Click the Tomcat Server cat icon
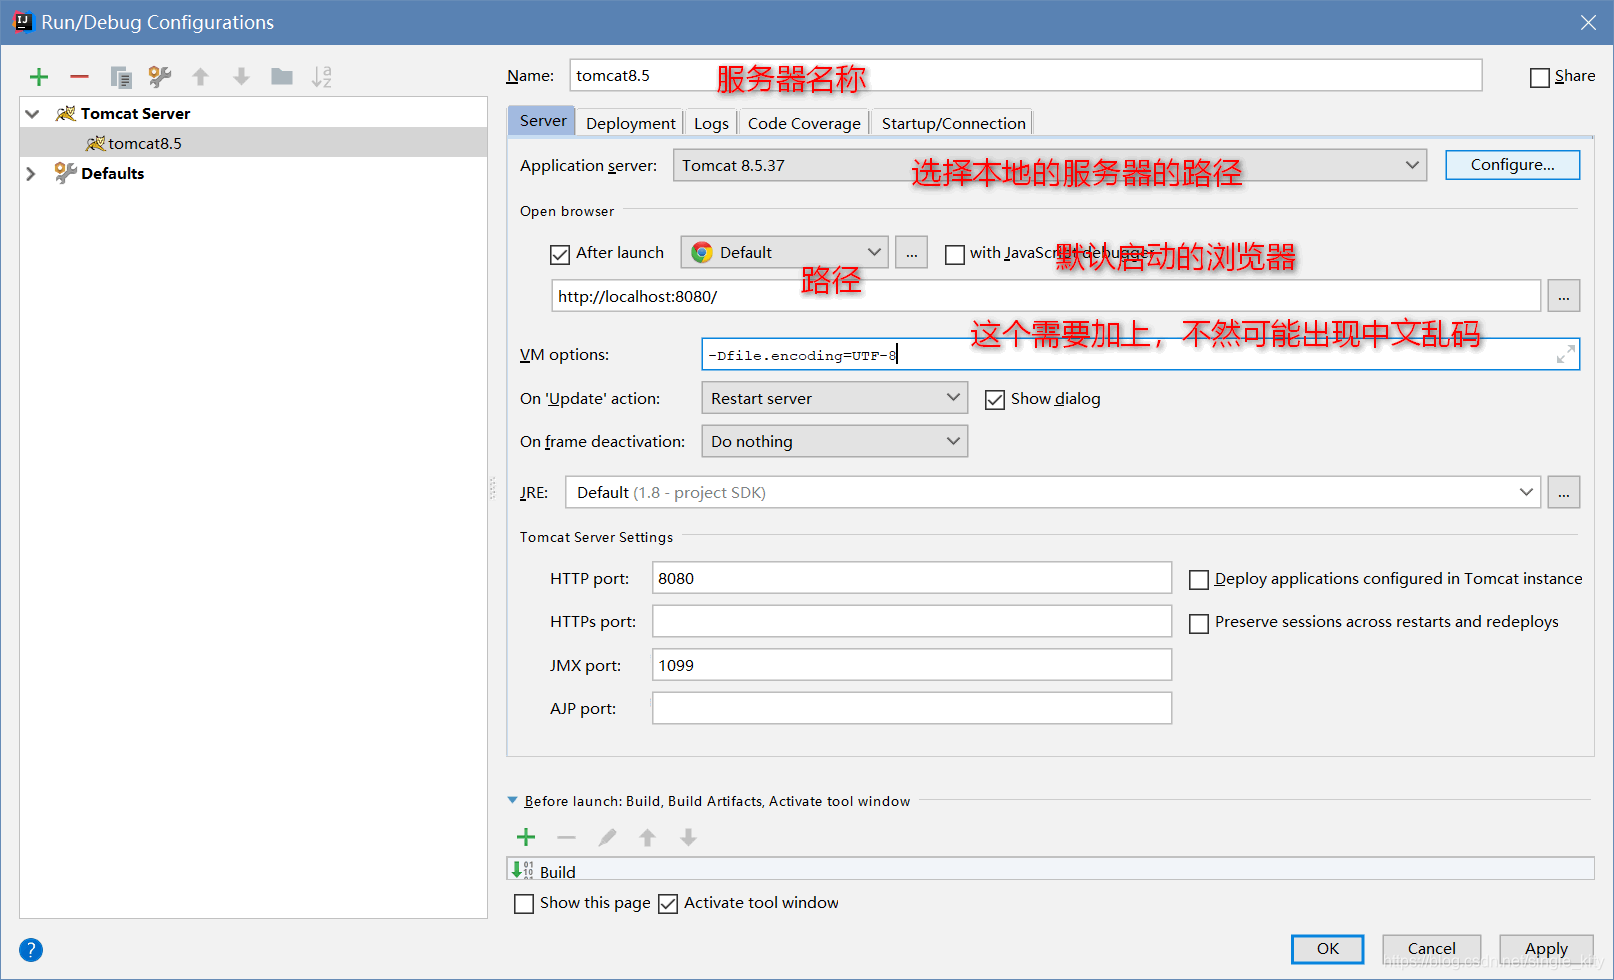The image size is (1614, 980). pos(65,113)
